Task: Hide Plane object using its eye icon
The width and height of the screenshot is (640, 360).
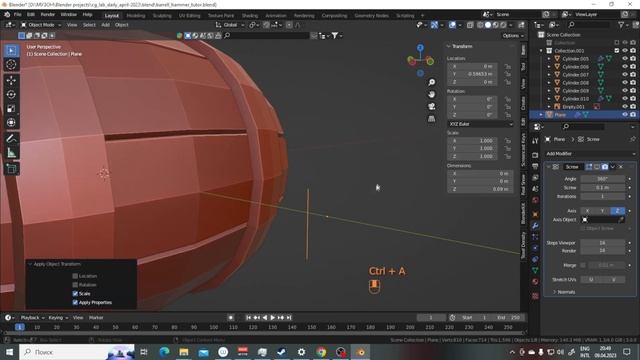Action: point(624,115)
